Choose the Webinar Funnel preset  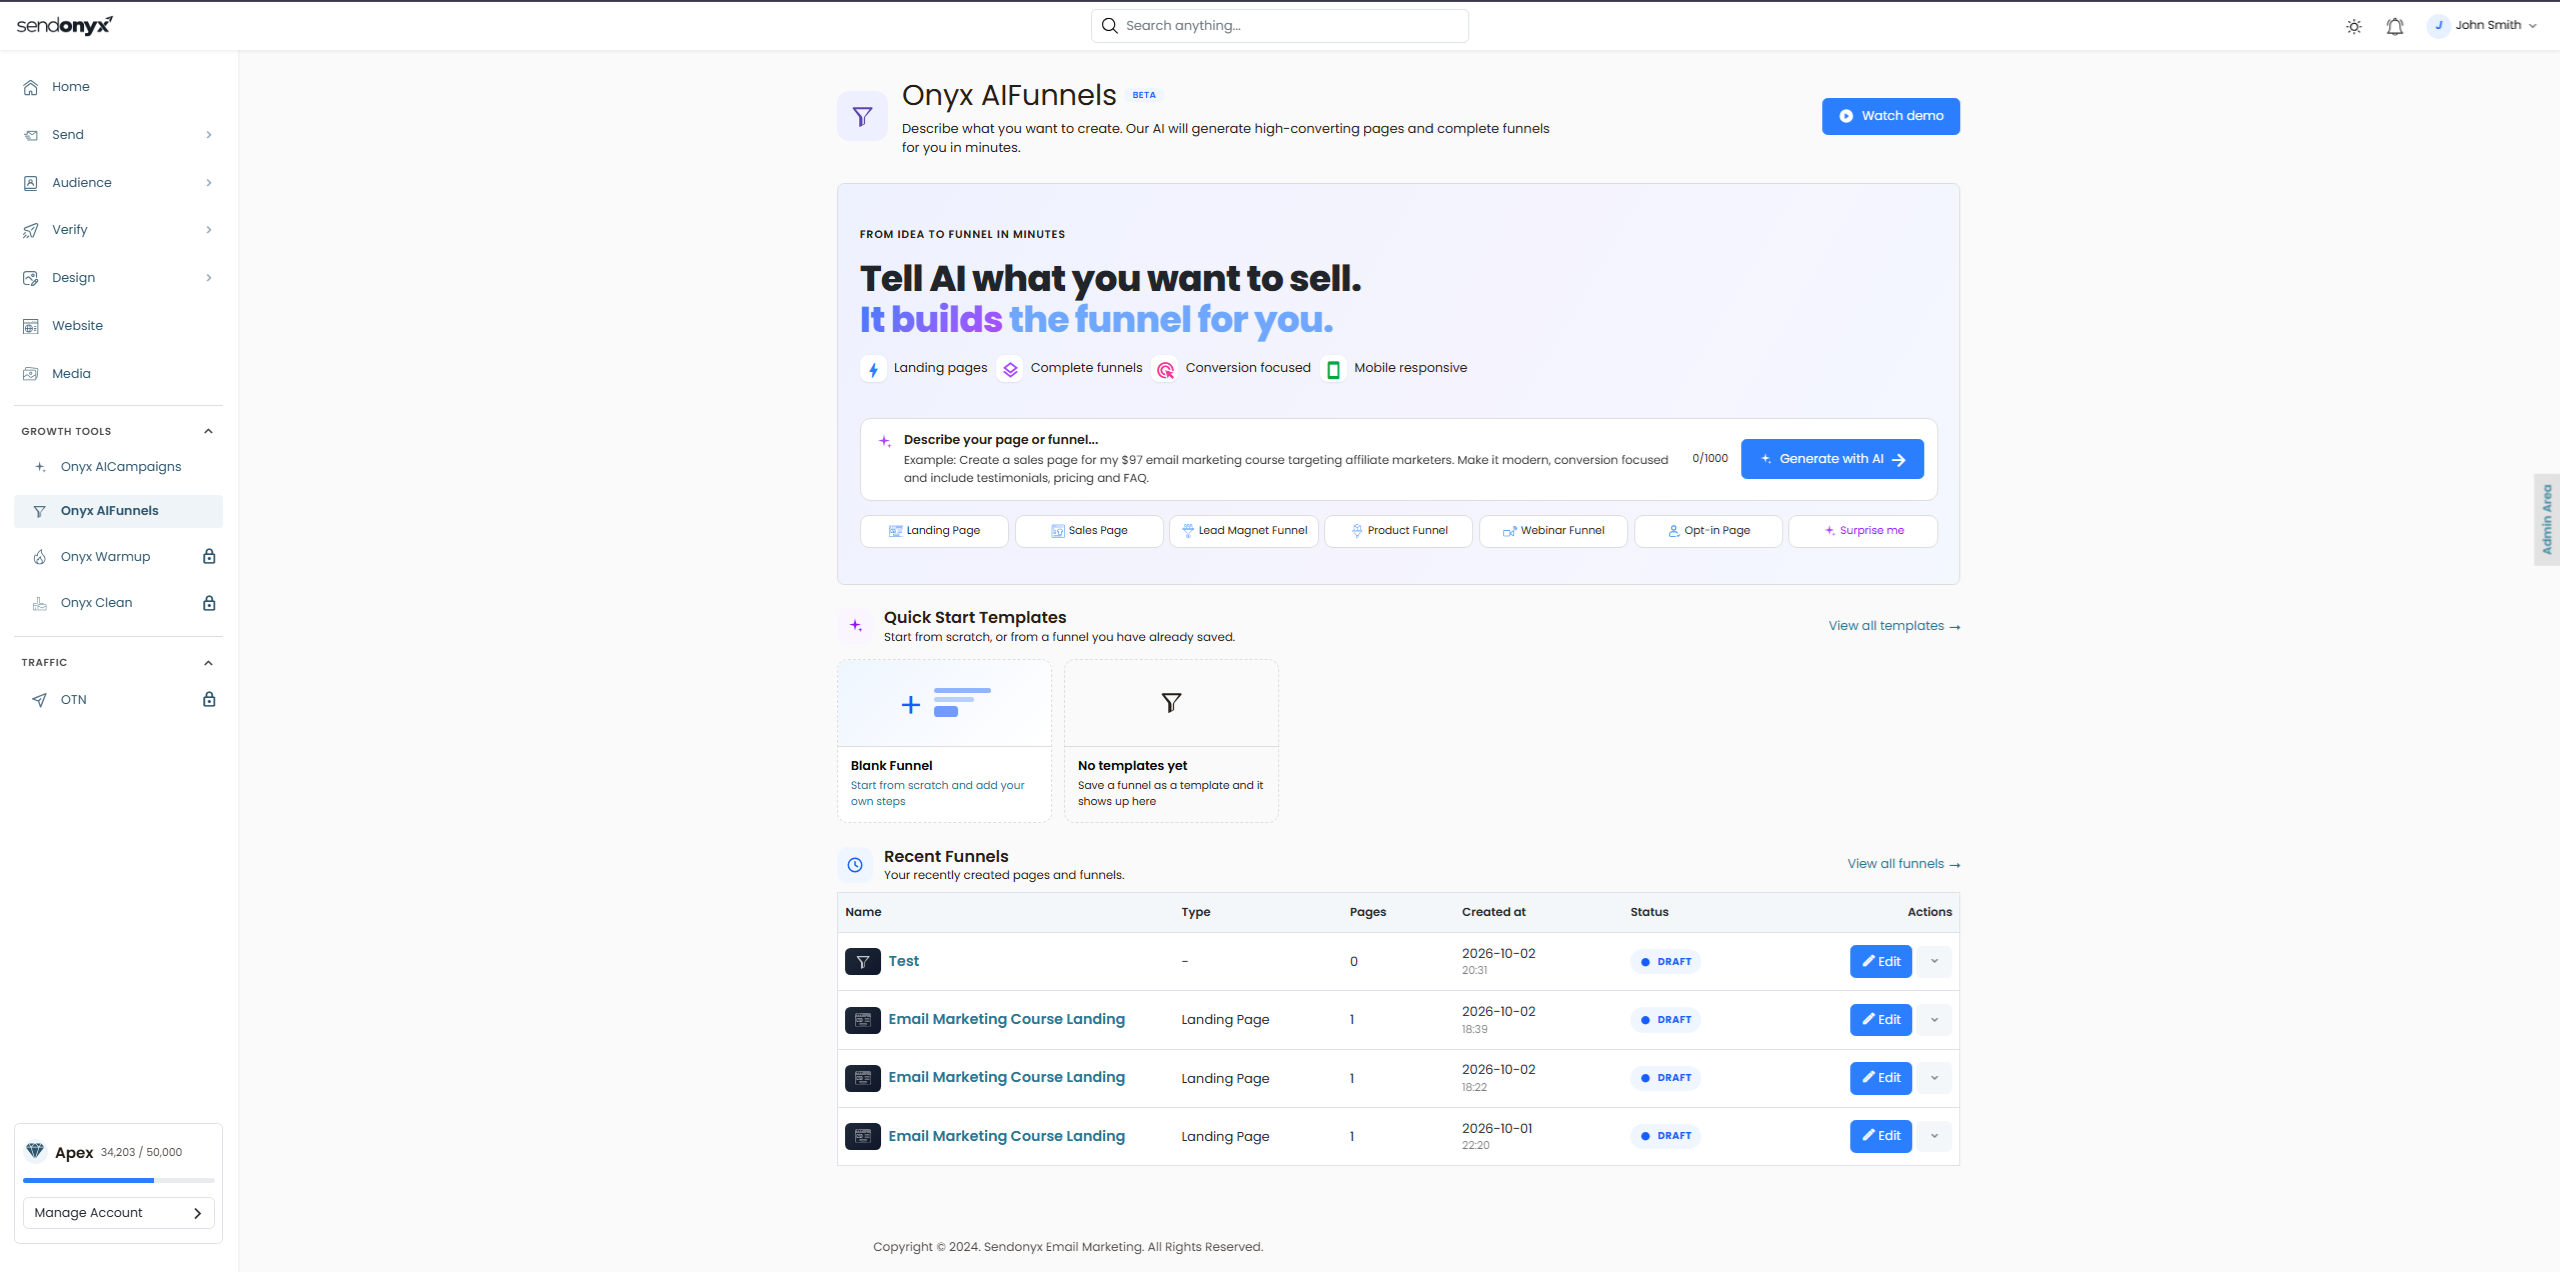tap(1553, 531)
